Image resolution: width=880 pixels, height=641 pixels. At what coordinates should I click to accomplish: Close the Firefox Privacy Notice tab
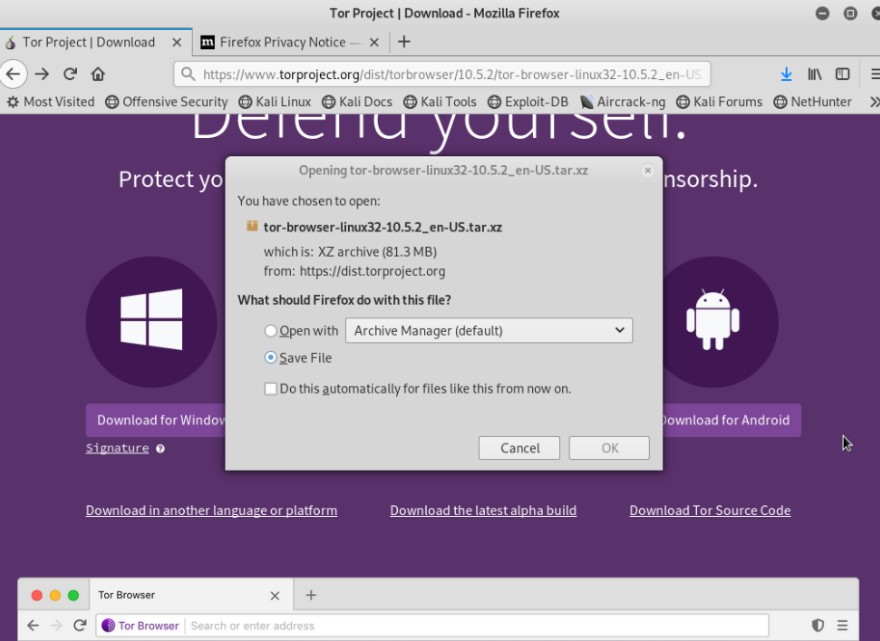pos(374,42)
